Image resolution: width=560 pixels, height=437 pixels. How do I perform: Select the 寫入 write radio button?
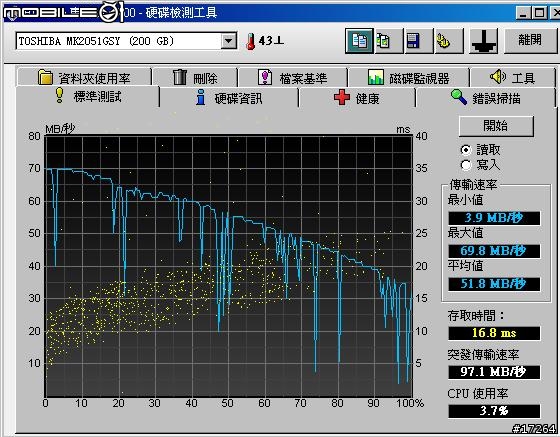pyautogui.click(x=466, y=165)
